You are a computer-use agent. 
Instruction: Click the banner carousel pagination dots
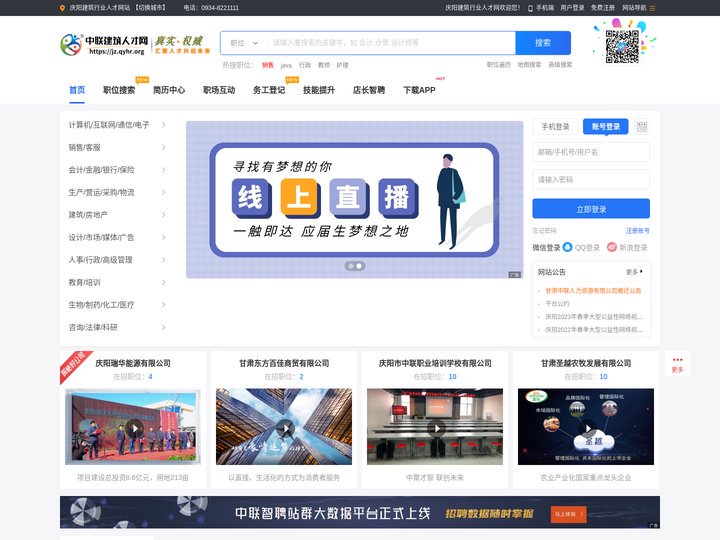pos(355,266)
